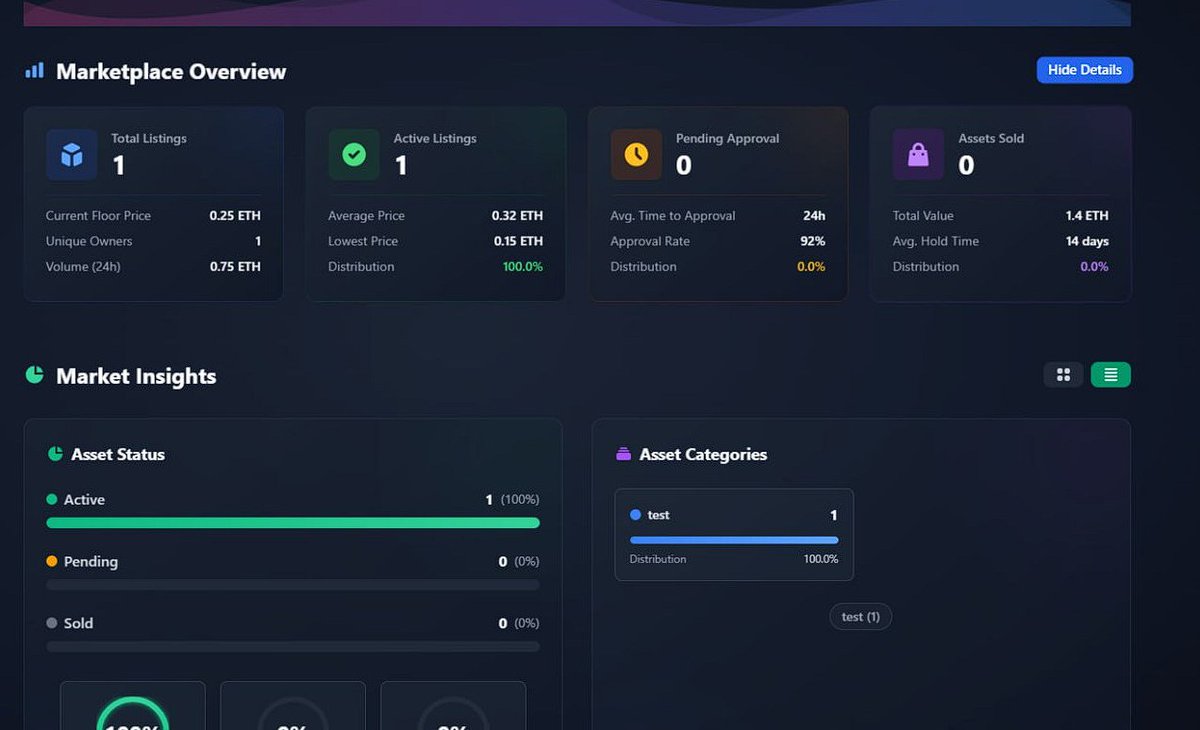Click the Pending Approval clock icon
This screenshot has width=1200, height=730.
coord(636,155)
